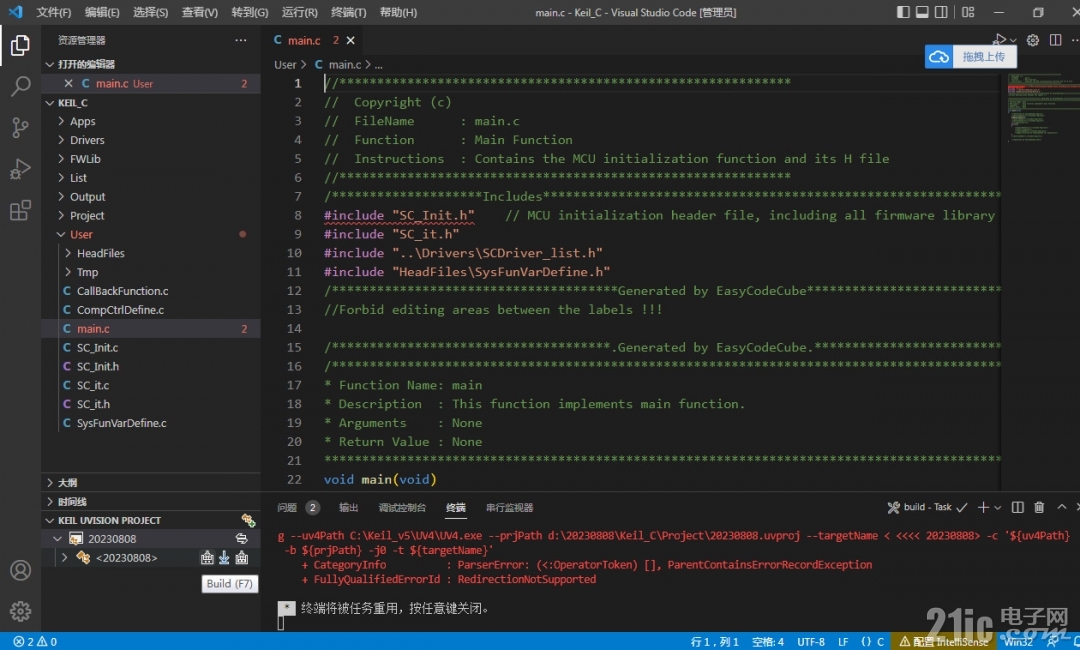The height and width of the screenshot is (650, 1080).
Task: Click the Download target arrow icon
Action: (224, 558)
